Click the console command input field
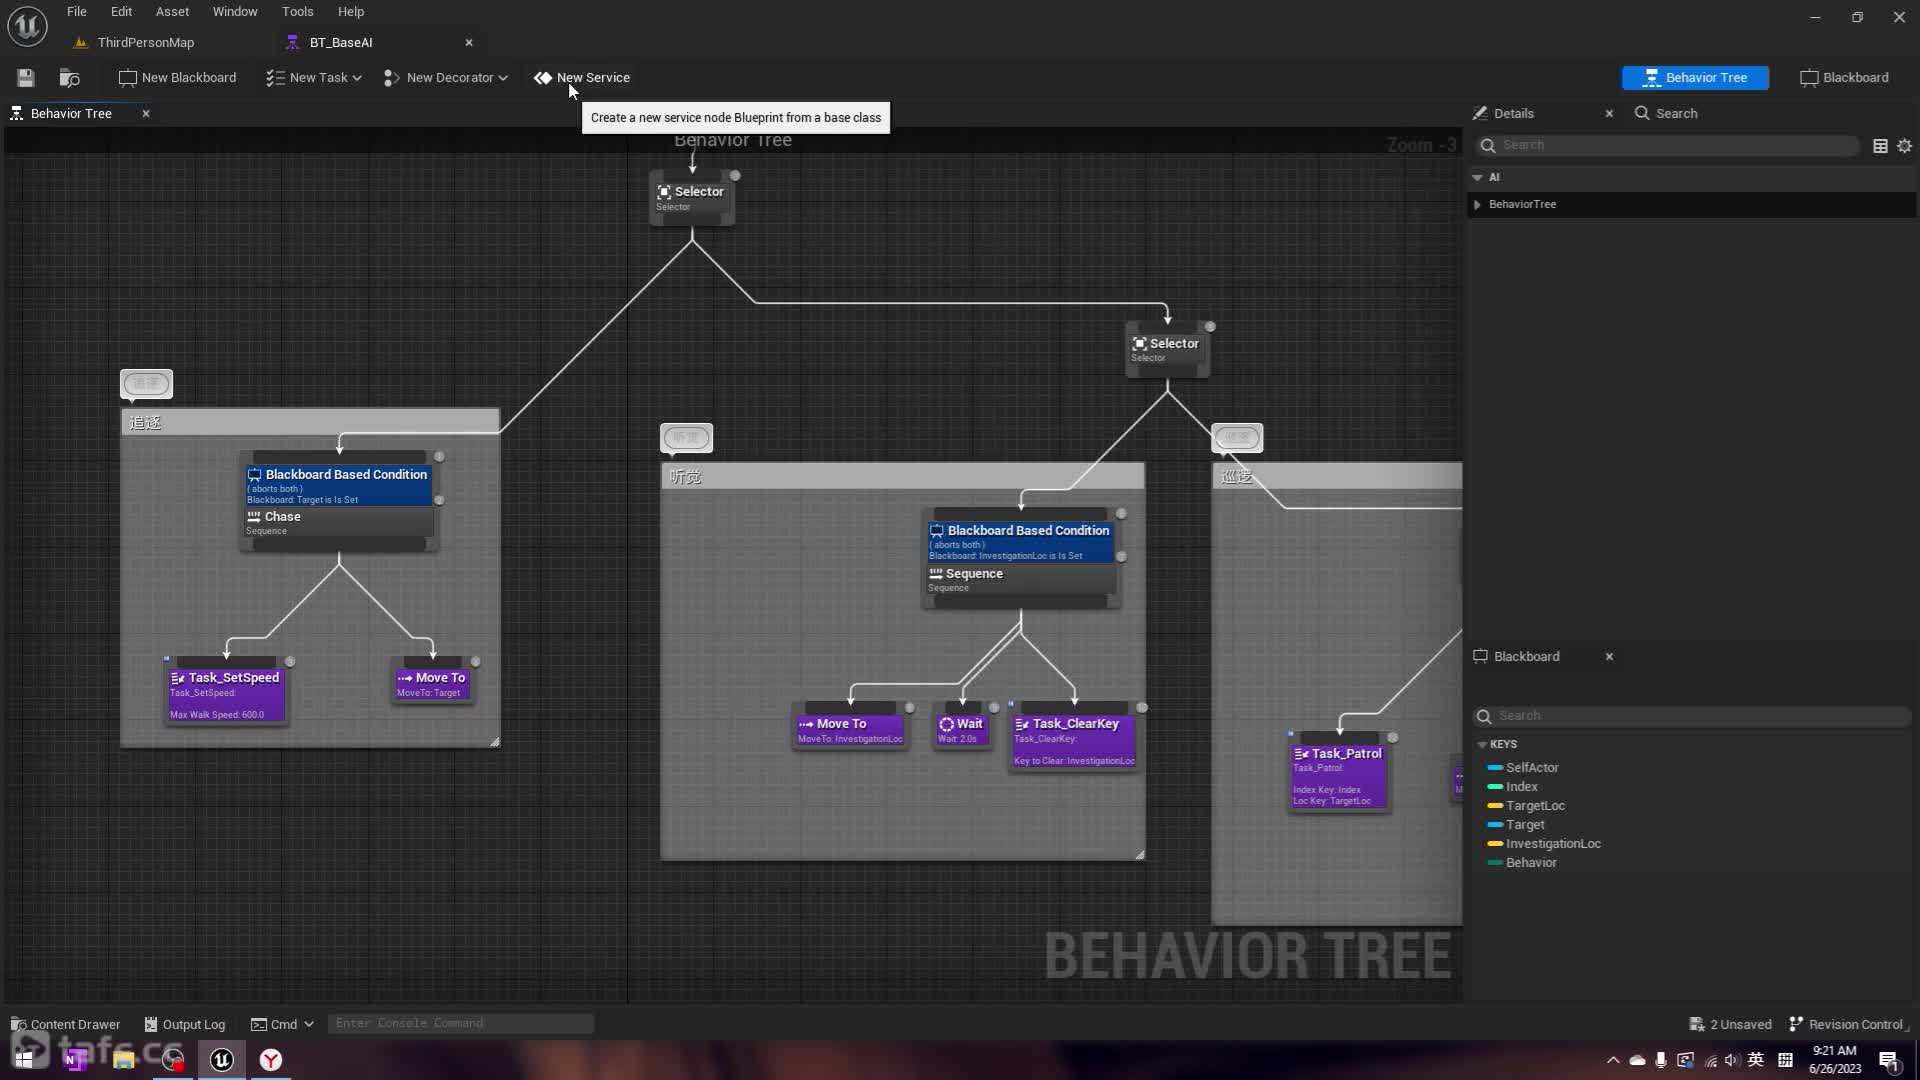 [x=460, y=1023]
